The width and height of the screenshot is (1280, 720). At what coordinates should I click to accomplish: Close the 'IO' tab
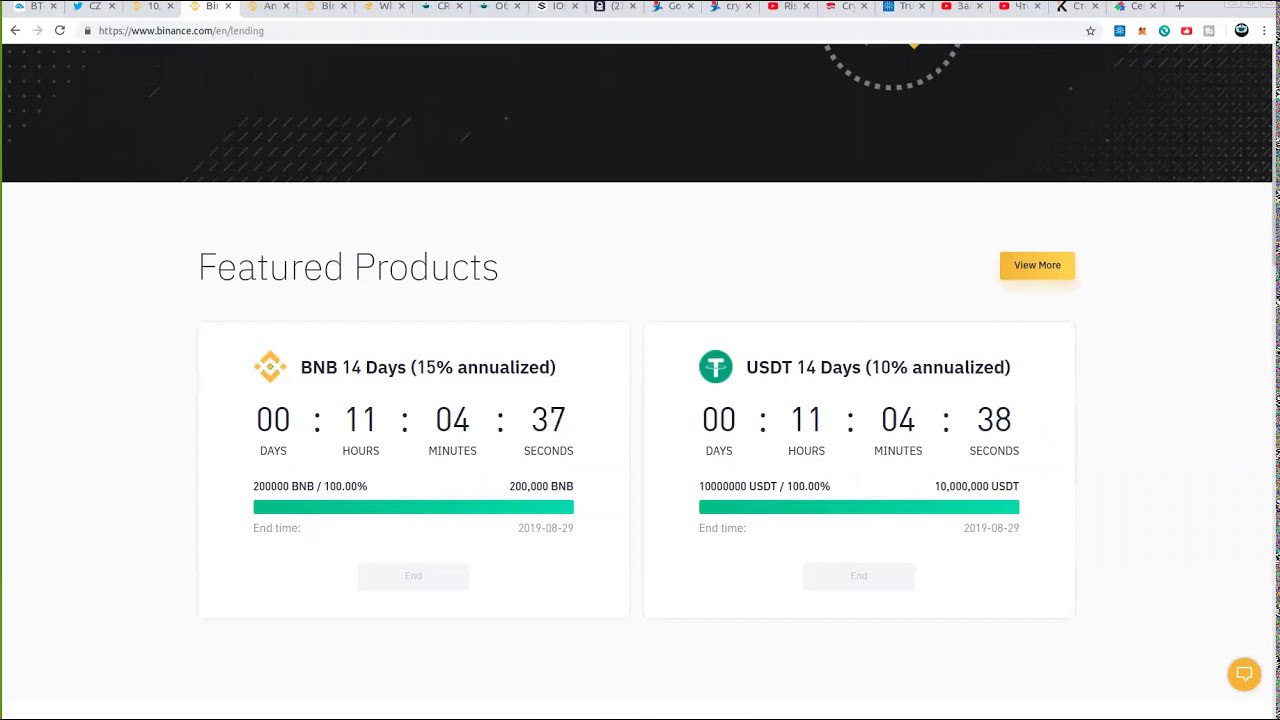[575, 6]
